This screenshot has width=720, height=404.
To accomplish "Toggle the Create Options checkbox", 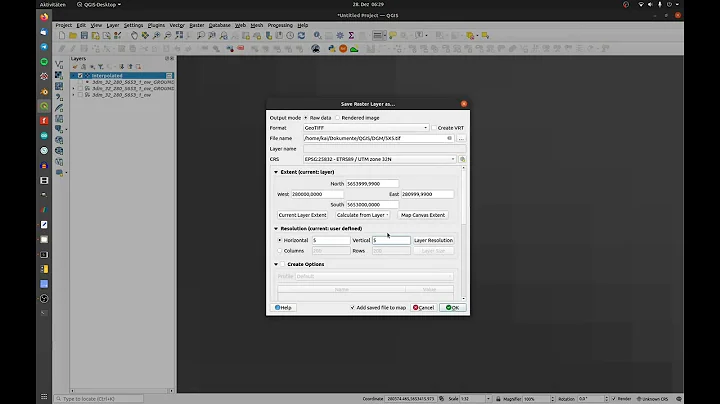I will [x=283, y=264].
